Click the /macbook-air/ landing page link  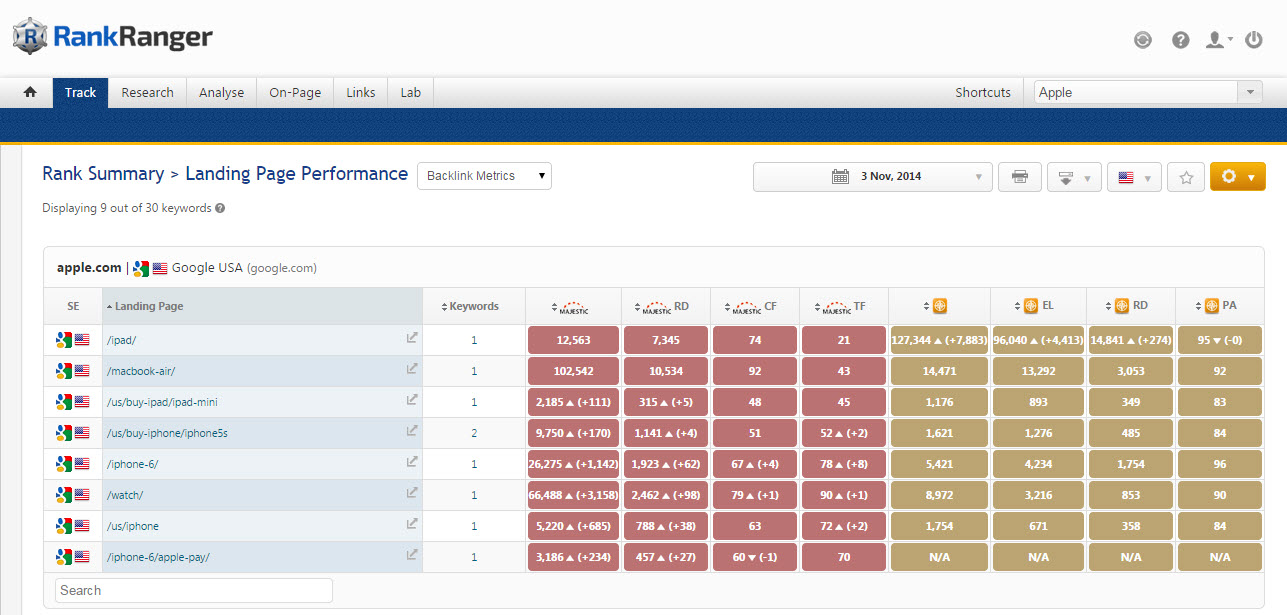click(140, 371)
